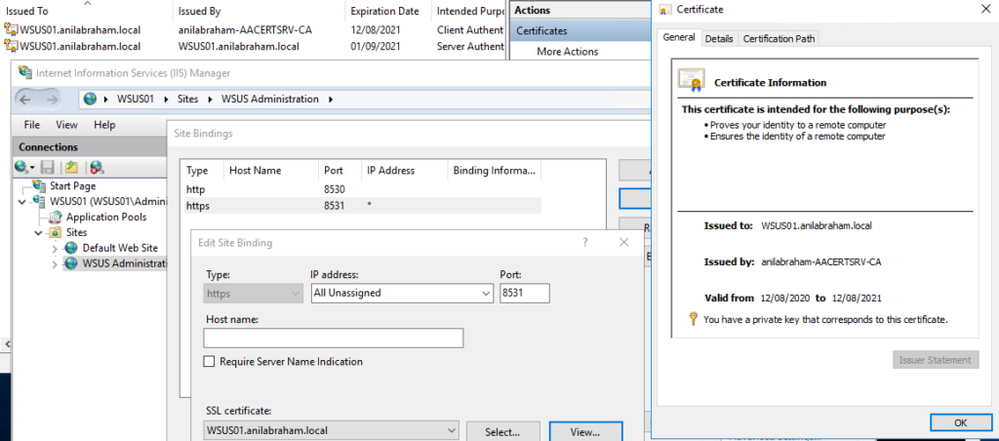Click the Save disk icon in Connections toolbar
This screenshot has width=999, height=441.
point(47,168)
